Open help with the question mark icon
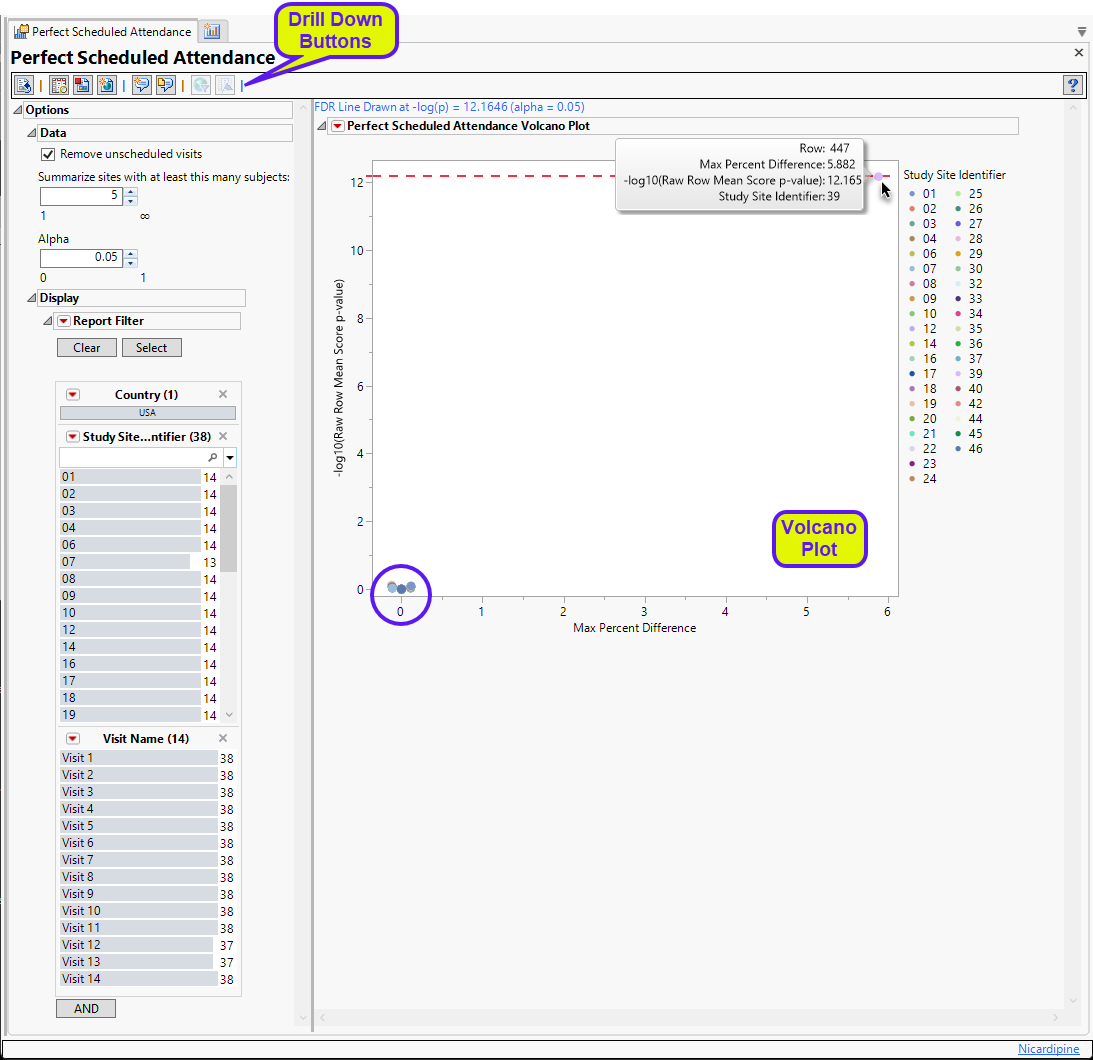Viewport: 1093px width, 1060px height. (x=1073, y=86)
